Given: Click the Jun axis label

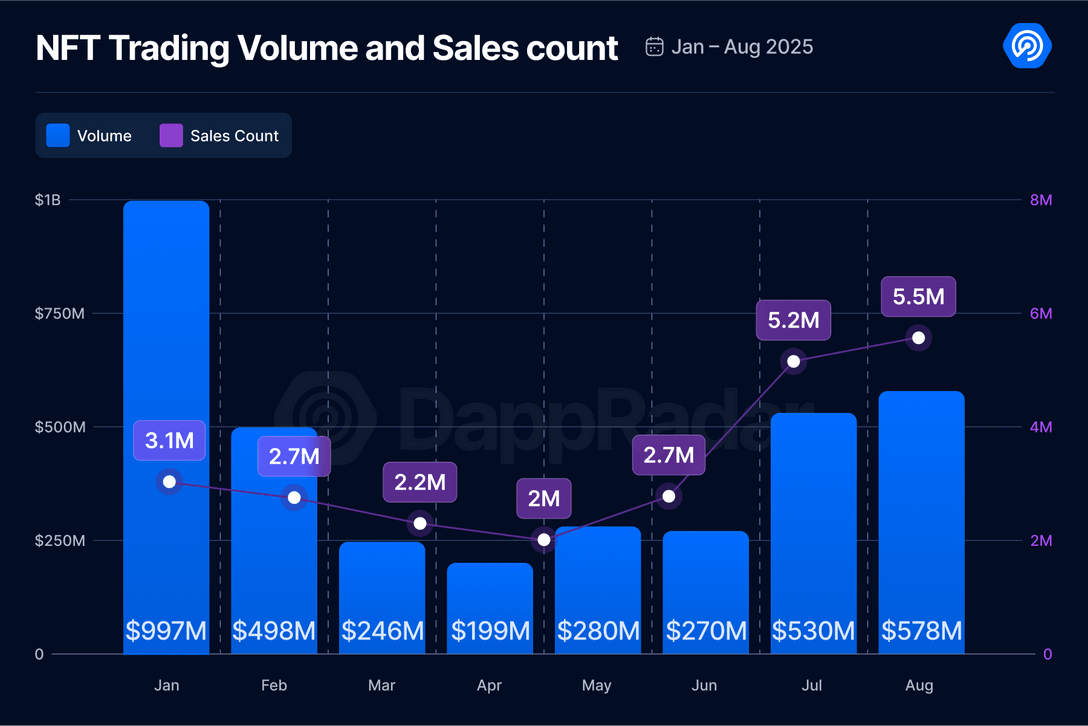Looking at the screenshot, I should (705, 686).
